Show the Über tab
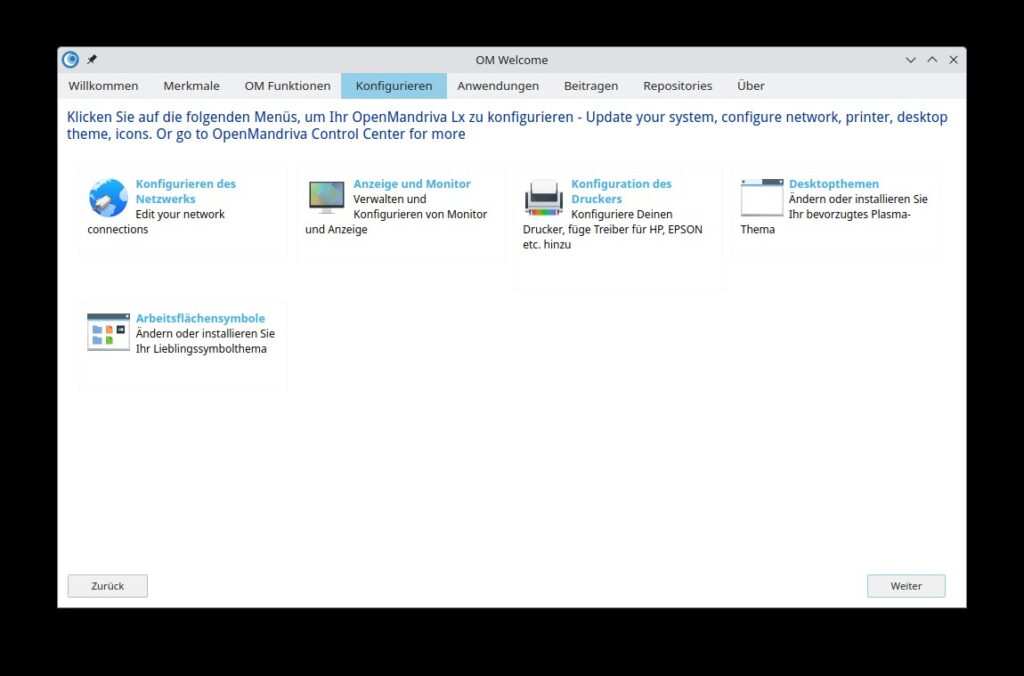 pos(750,86)
